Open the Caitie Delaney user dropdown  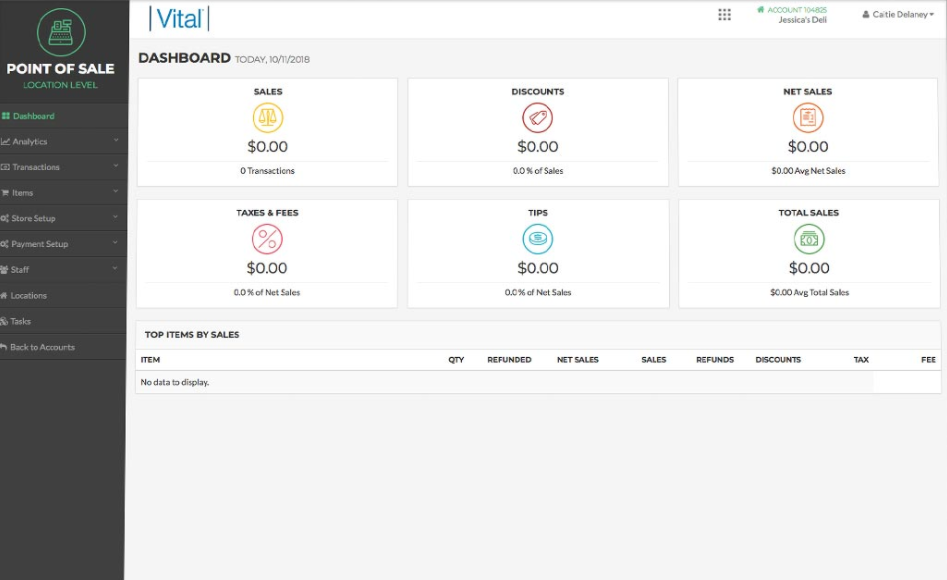tap(898, 15)
